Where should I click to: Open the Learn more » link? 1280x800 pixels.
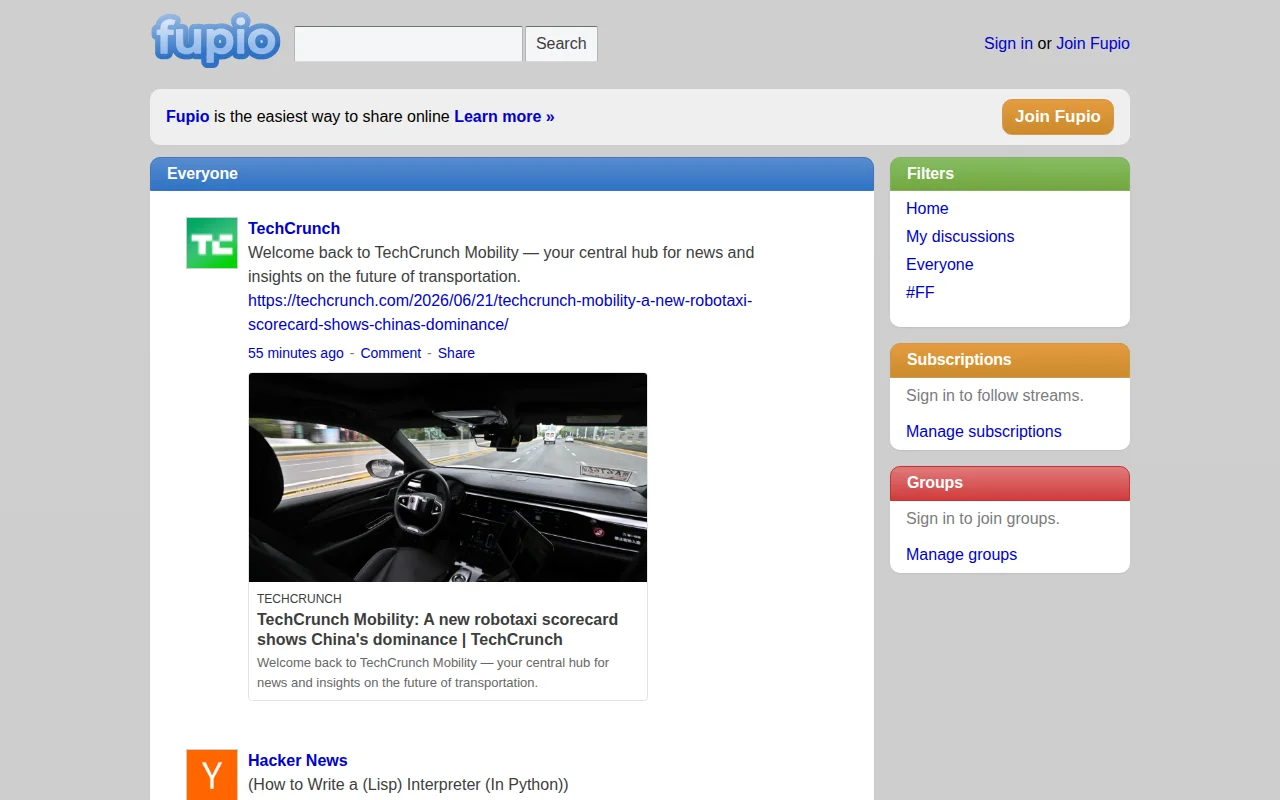(504, 116)
